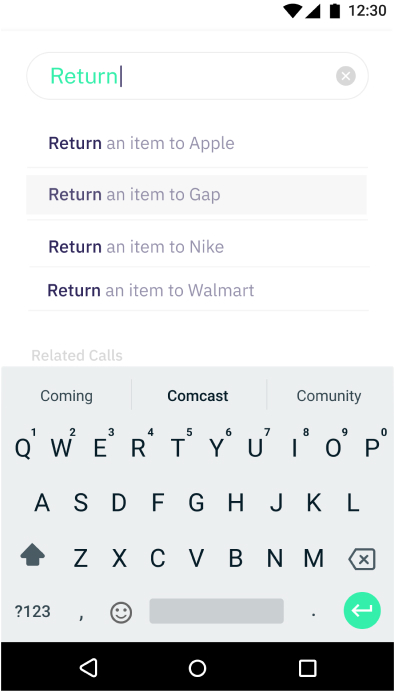Tap the green enter key icon

point(362,610)
